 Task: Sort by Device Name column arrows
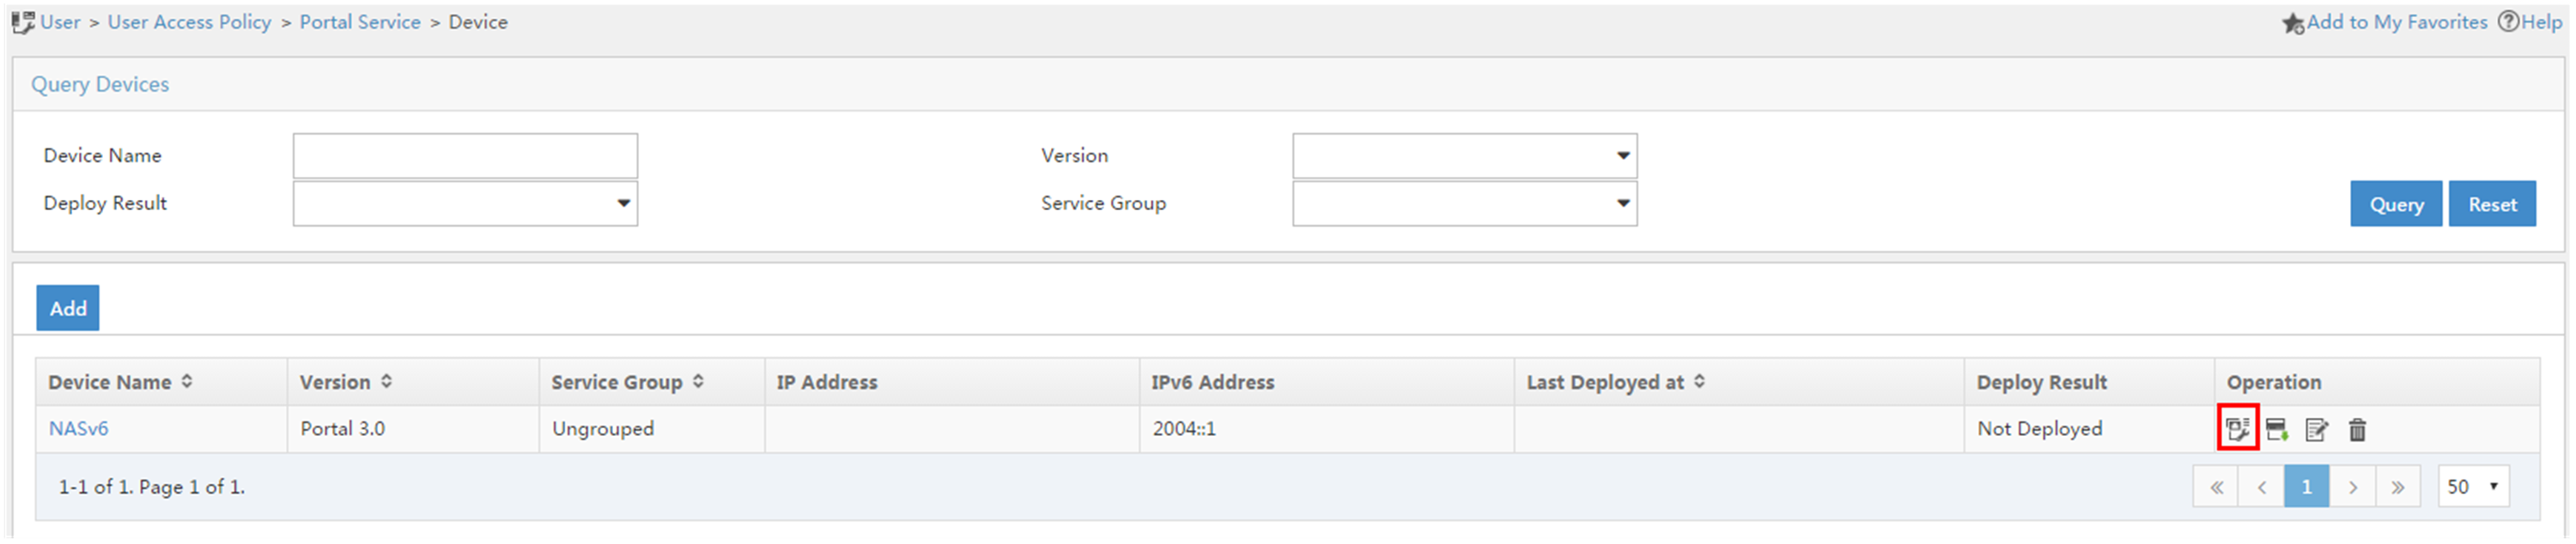point(187,381)
